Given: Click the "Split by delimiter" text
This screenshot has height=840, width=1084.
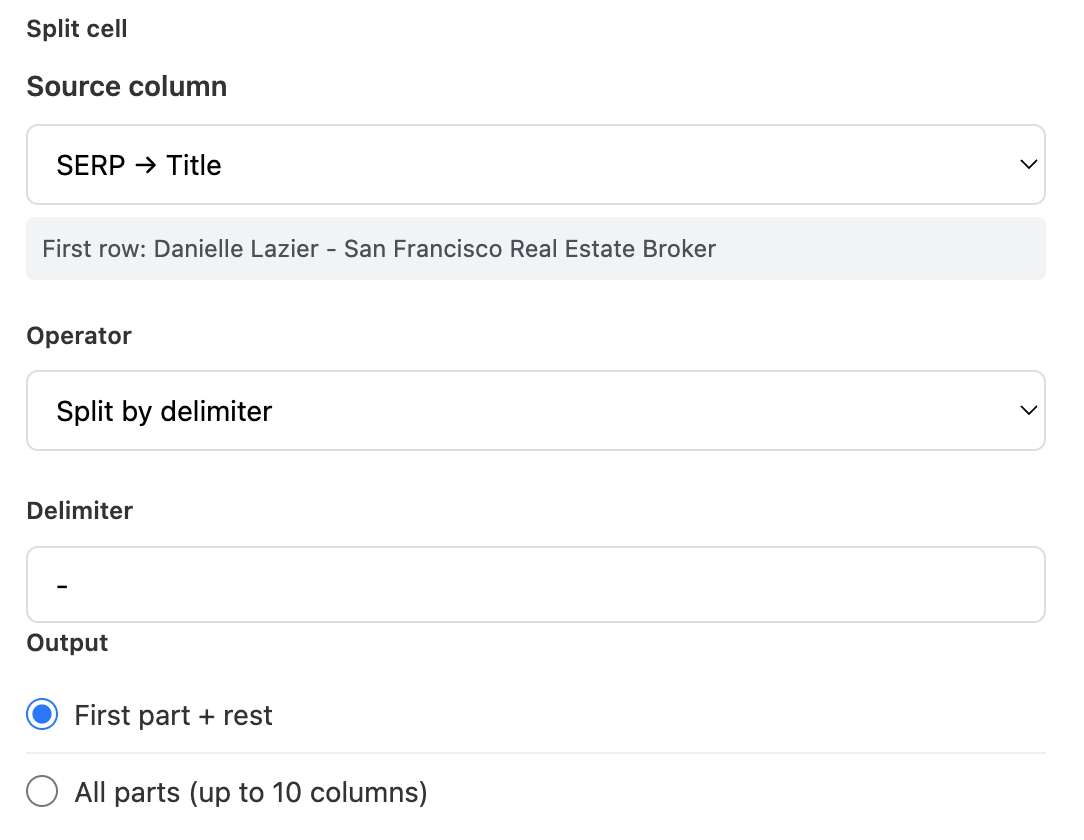Looking at the screenshot, I should click(x=164, y=412).
